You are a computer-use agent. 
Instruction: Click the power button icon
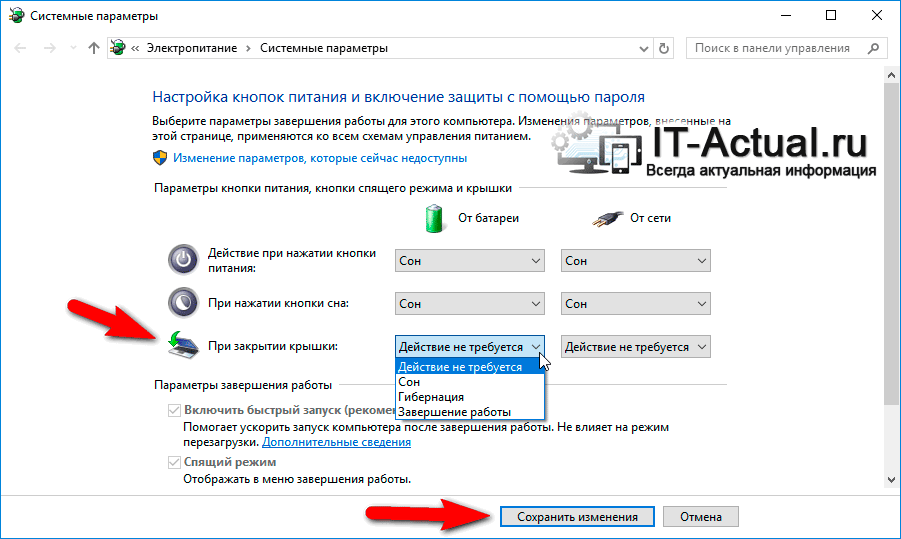[183, 260]
